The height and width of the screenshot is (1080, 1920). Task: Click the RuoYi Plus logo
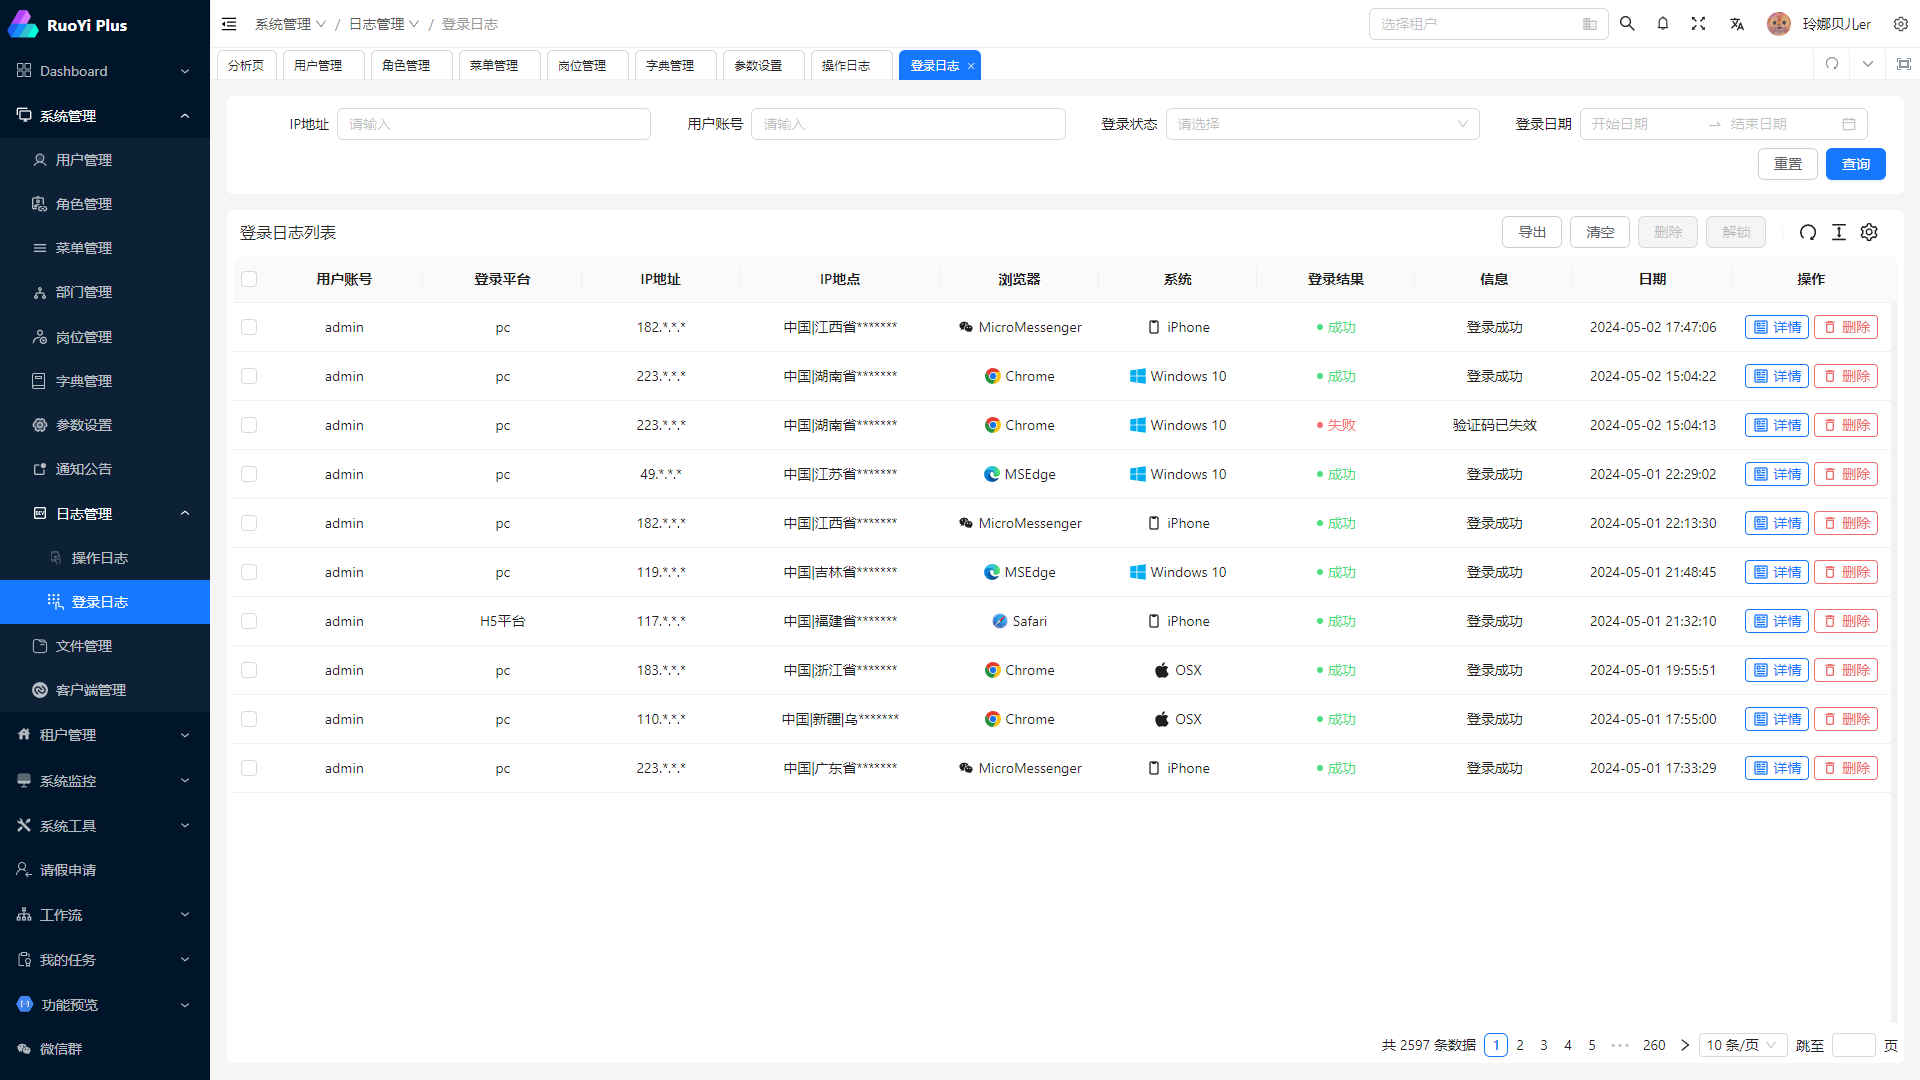[68, 24]
